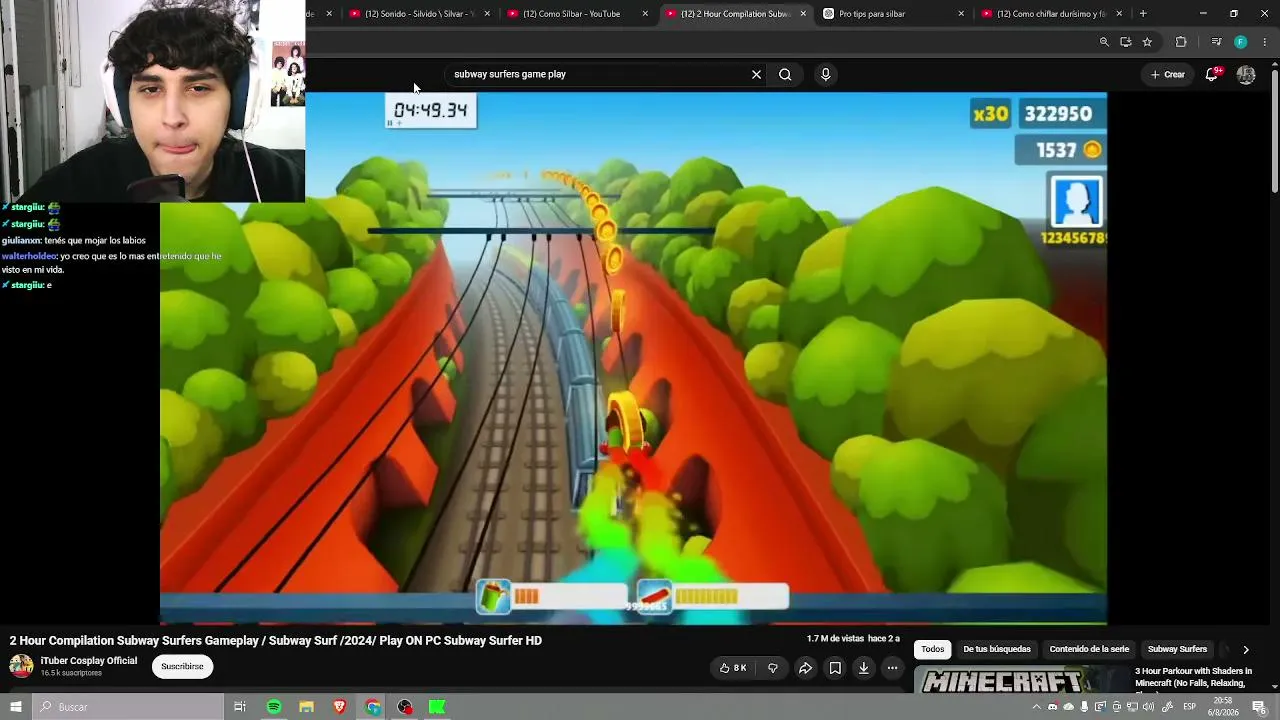Bookmark this page with the star icon

tap(1147, 42)
